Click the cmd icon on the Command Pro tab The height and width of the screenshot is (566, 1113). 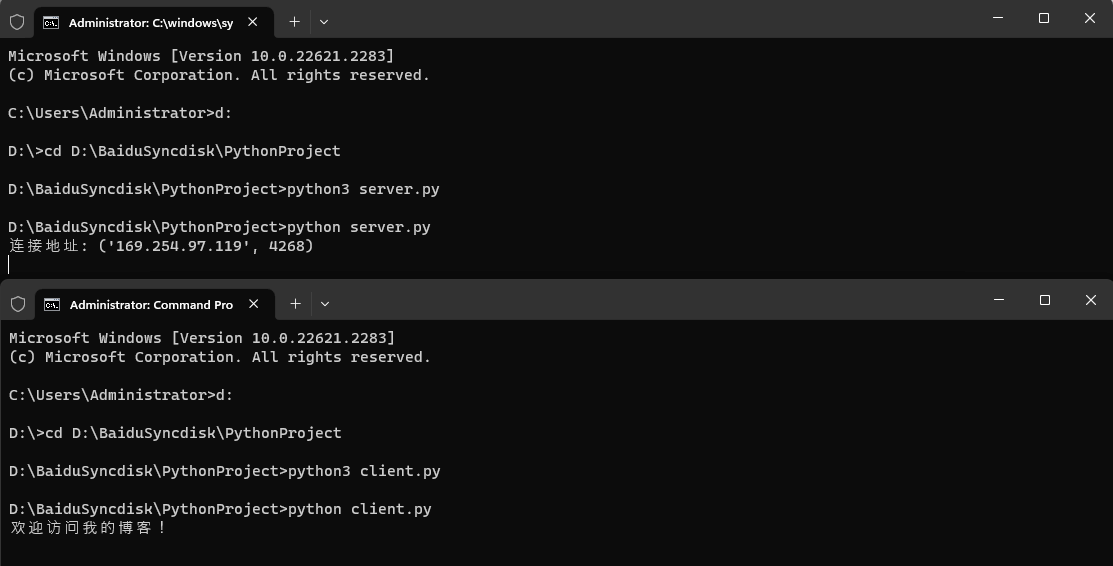[x=51, y=304]
